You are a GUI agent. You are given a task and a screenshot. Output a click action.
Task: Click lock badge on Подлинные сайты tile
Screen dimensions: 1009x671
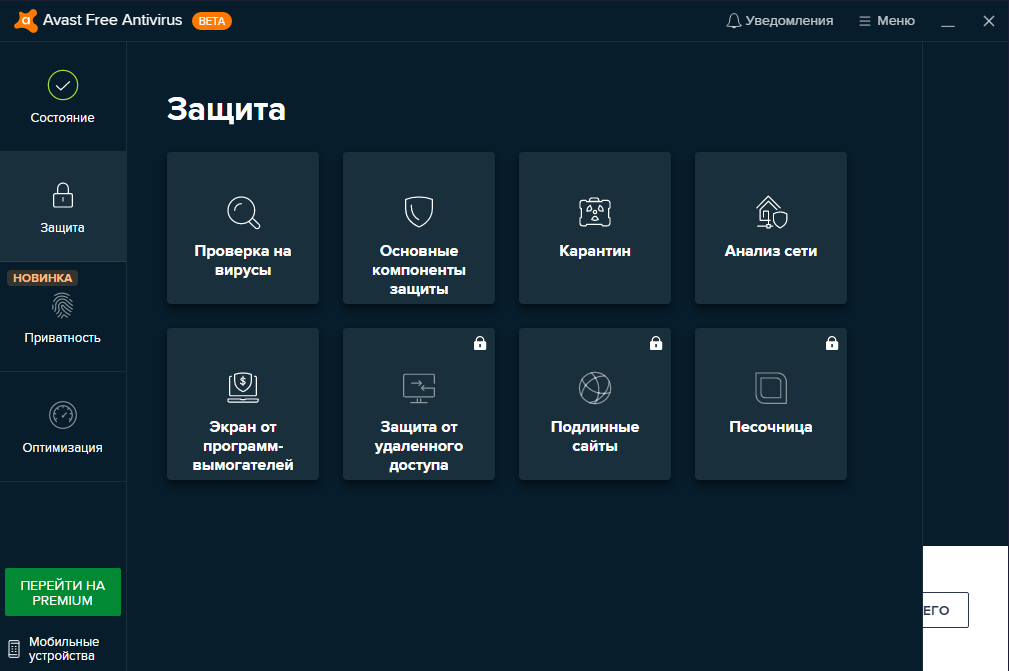[656, 343]
